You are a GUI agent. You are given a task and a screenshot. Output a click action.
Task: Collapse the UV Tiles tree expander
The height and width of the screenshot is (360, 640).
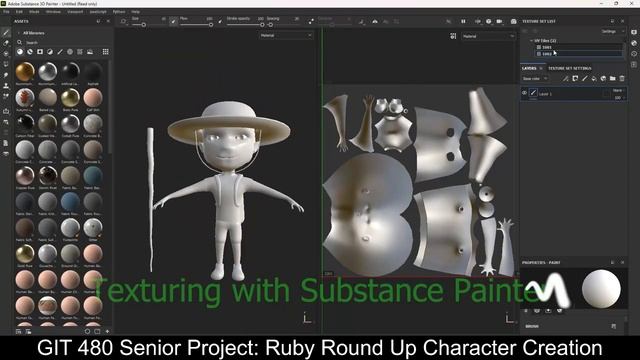click(531, 41)
